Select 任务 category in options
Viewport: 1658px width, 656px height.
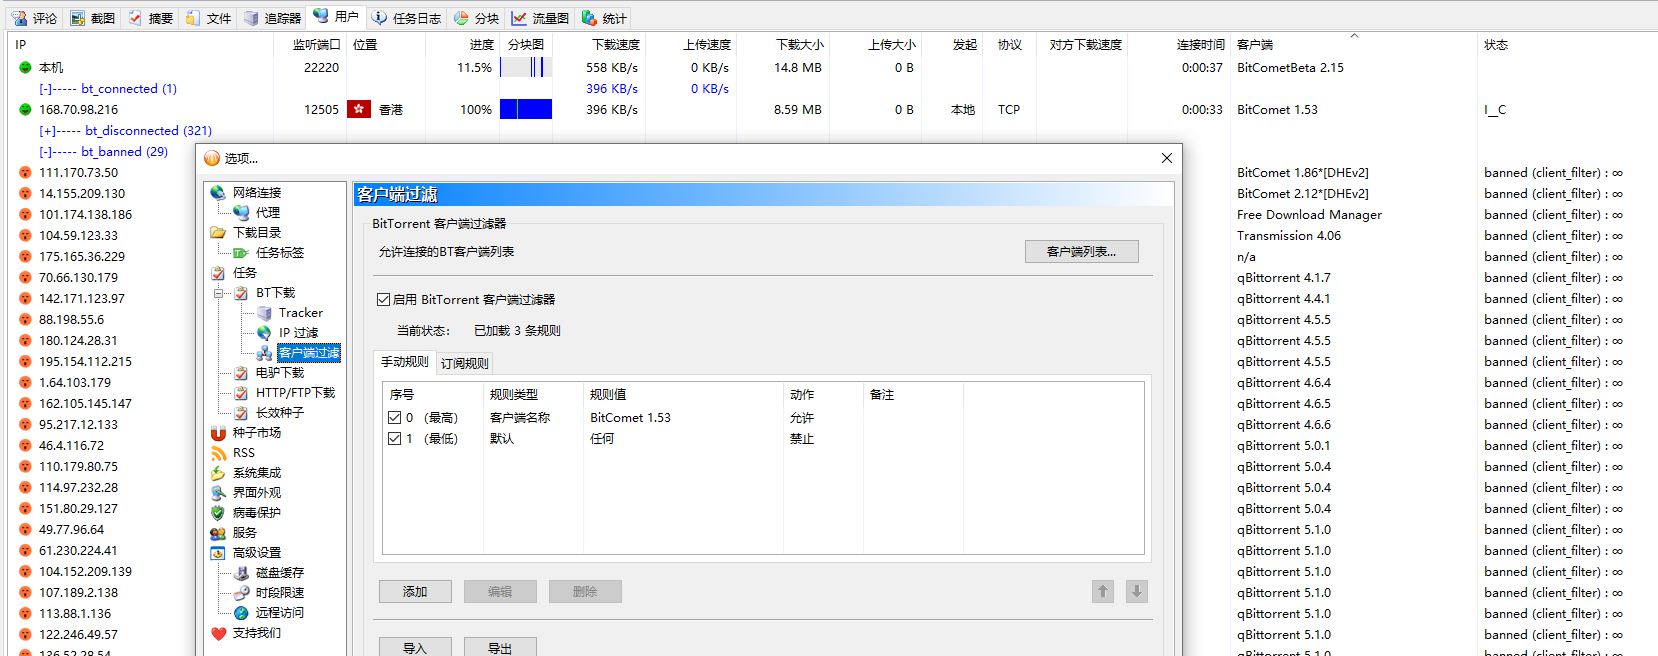pos(245,273)
